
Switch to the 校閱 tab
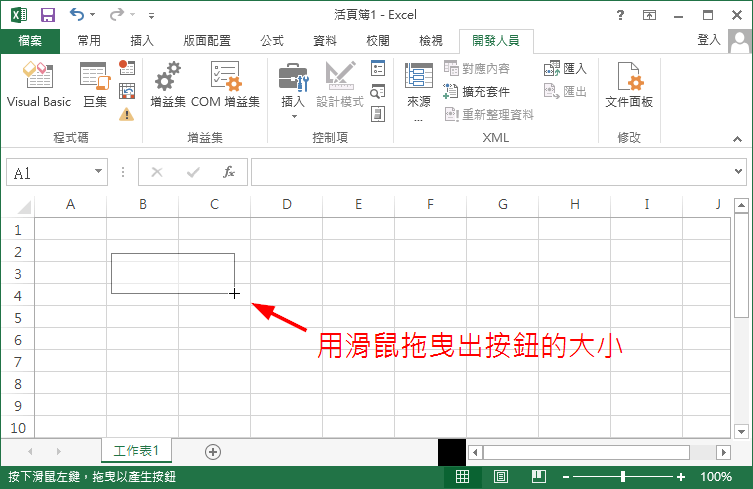[x=378, y=41]
